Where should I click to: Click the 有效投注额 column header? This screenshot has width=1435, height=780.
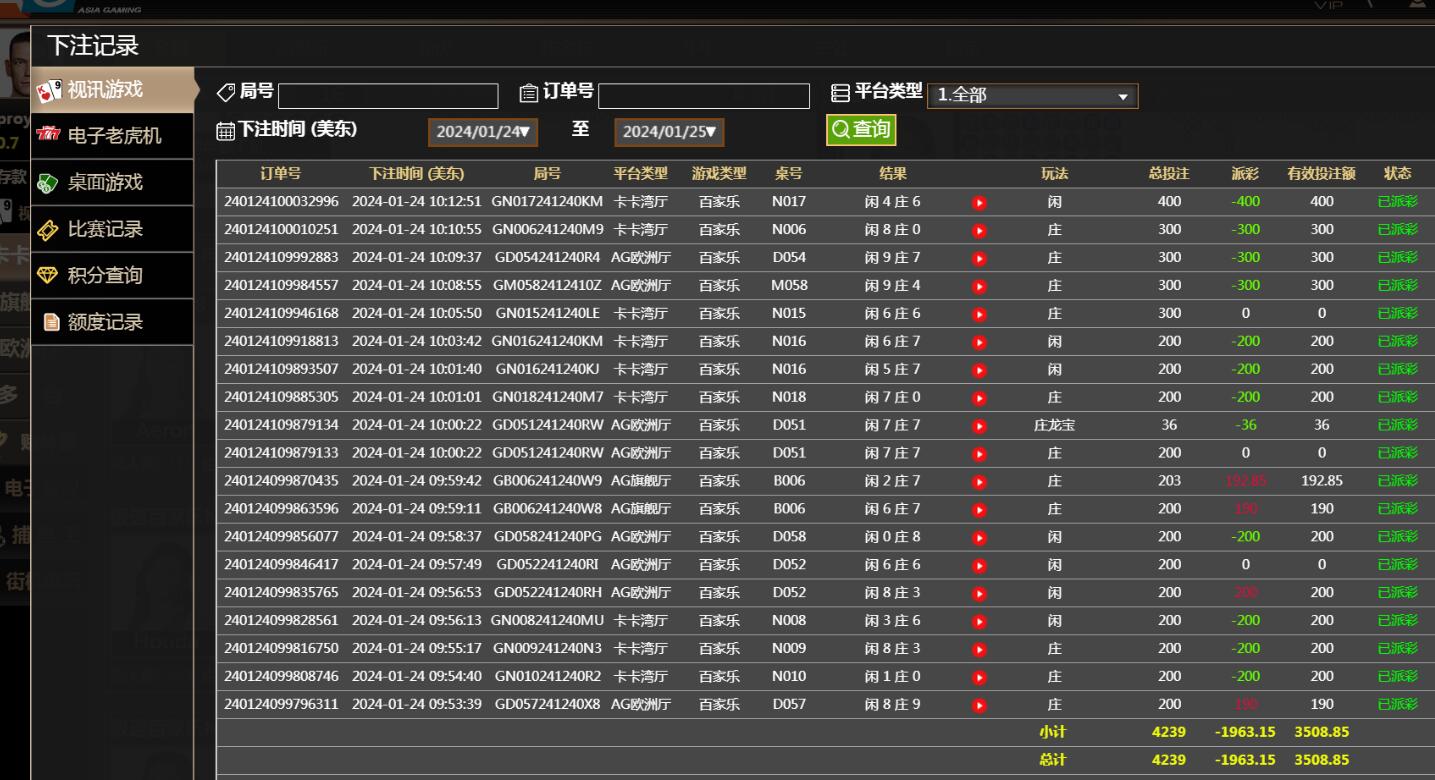1321,174
